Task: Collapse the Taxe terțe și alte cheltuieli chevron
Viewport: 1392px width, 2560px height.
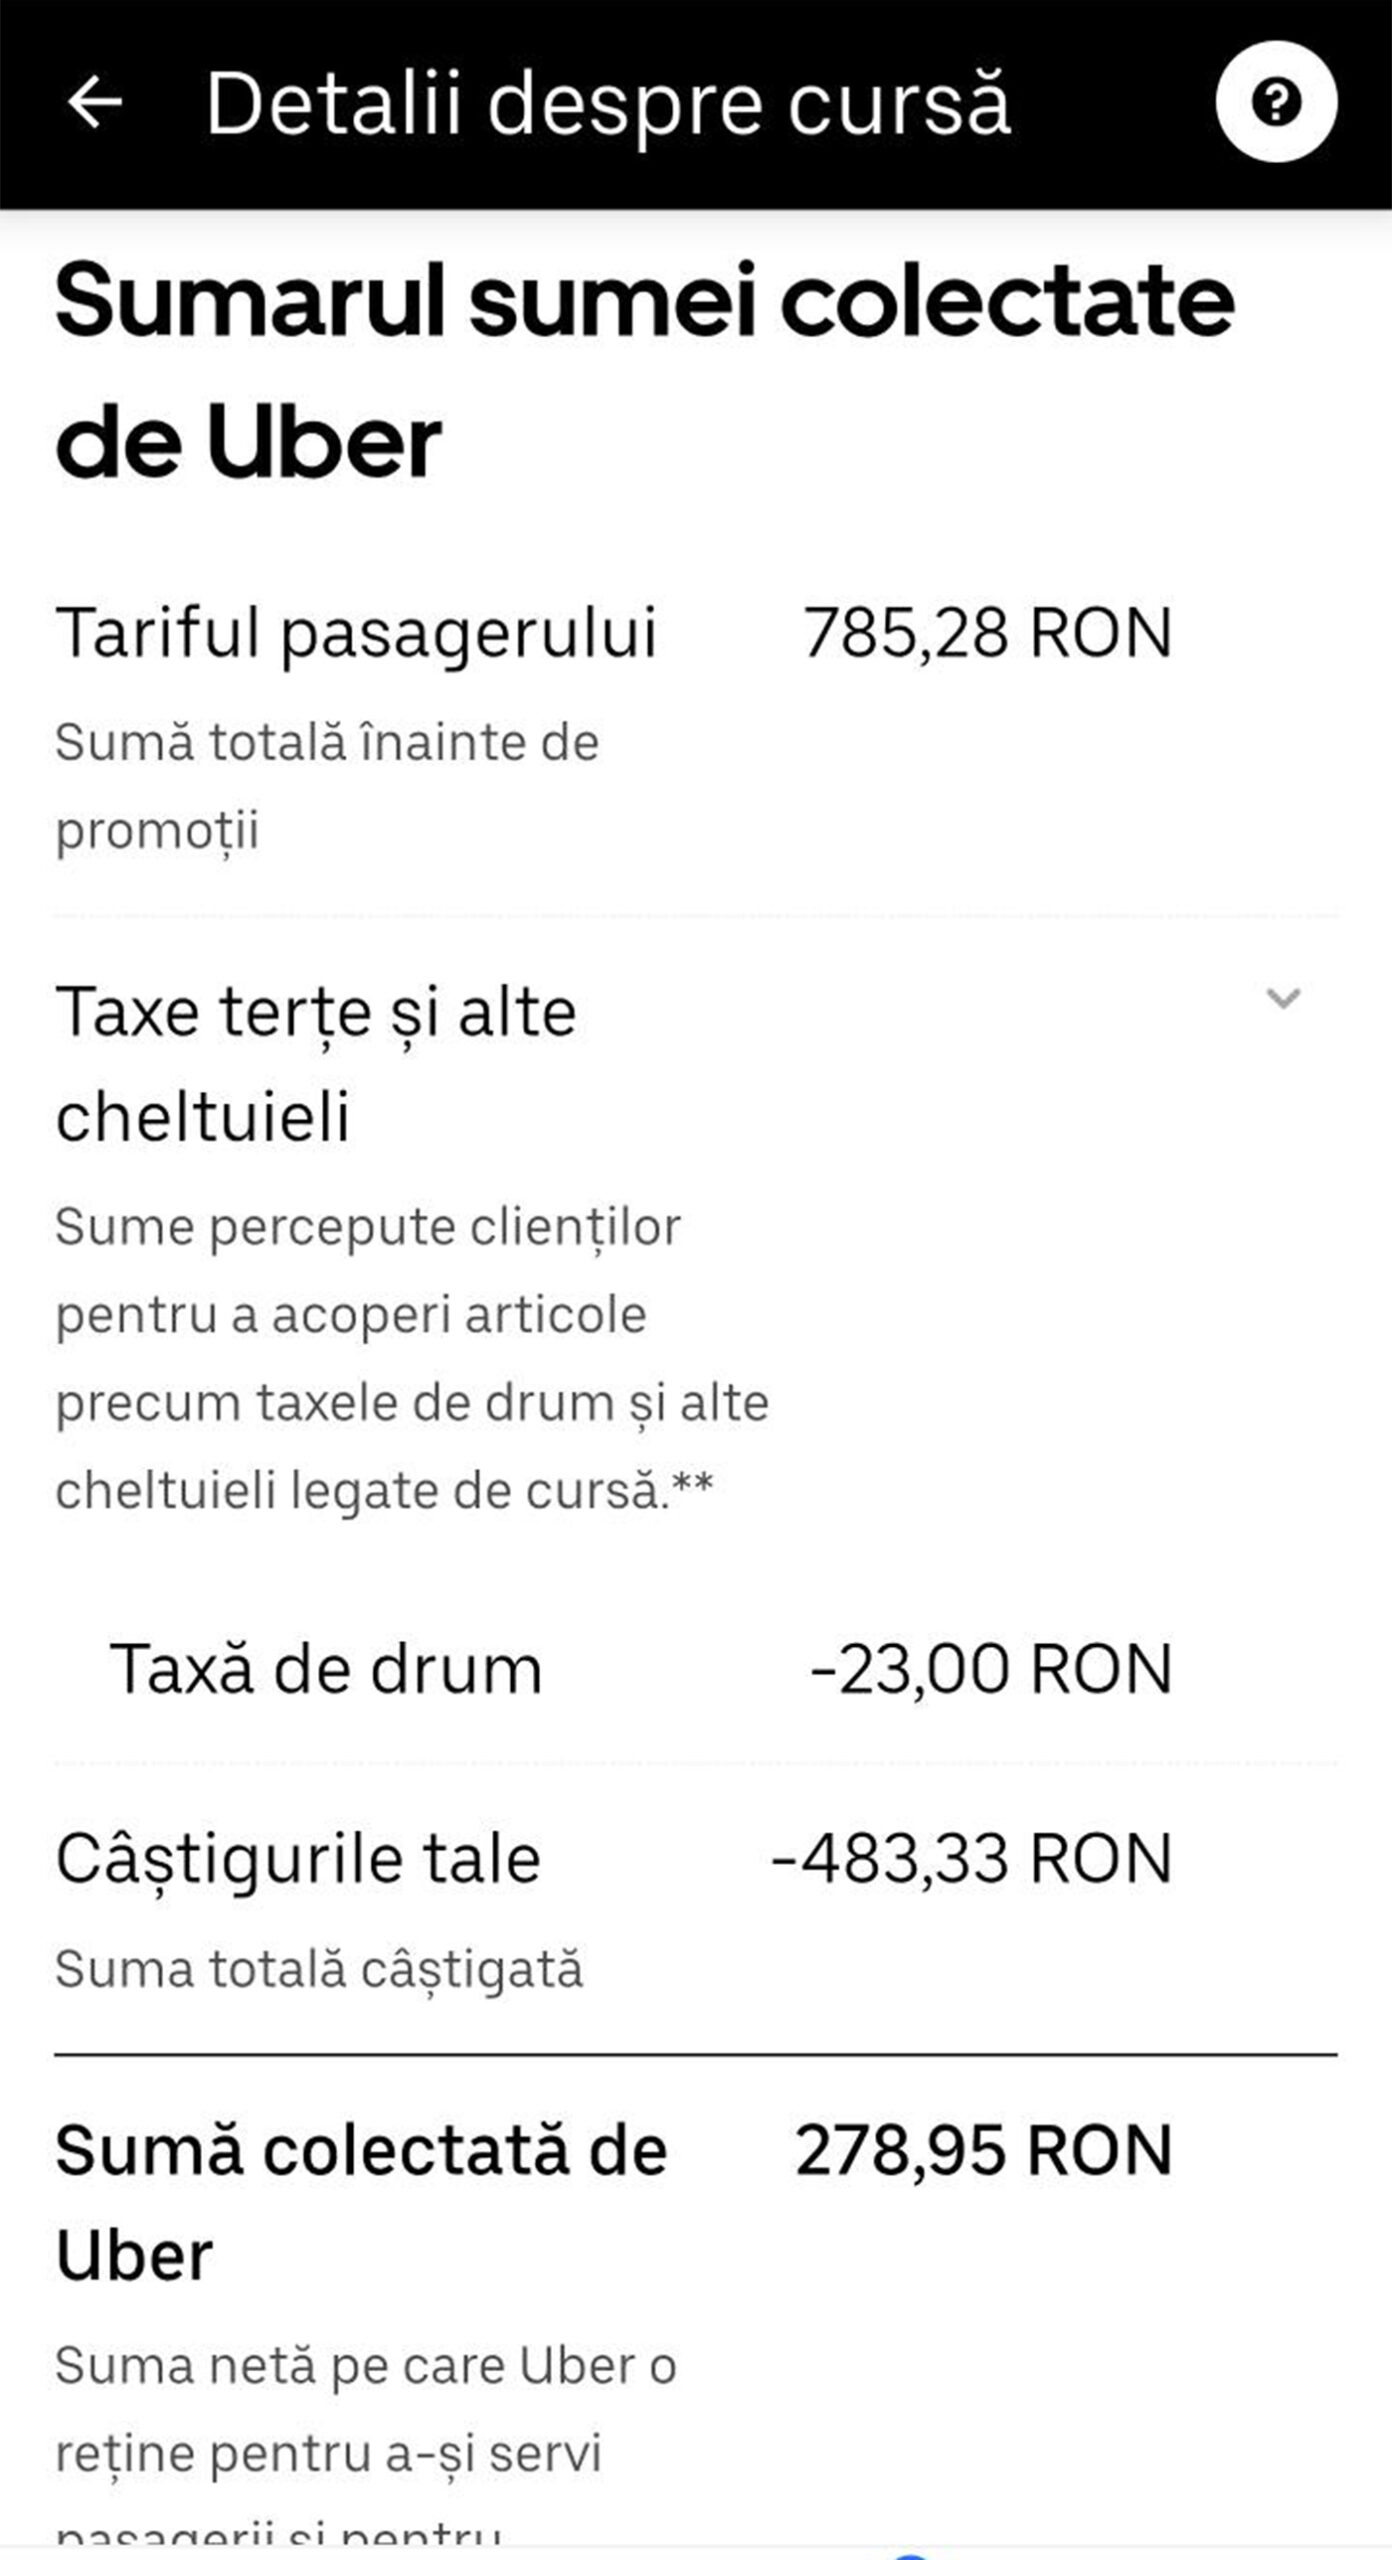Action: (x=1282, y=998)
